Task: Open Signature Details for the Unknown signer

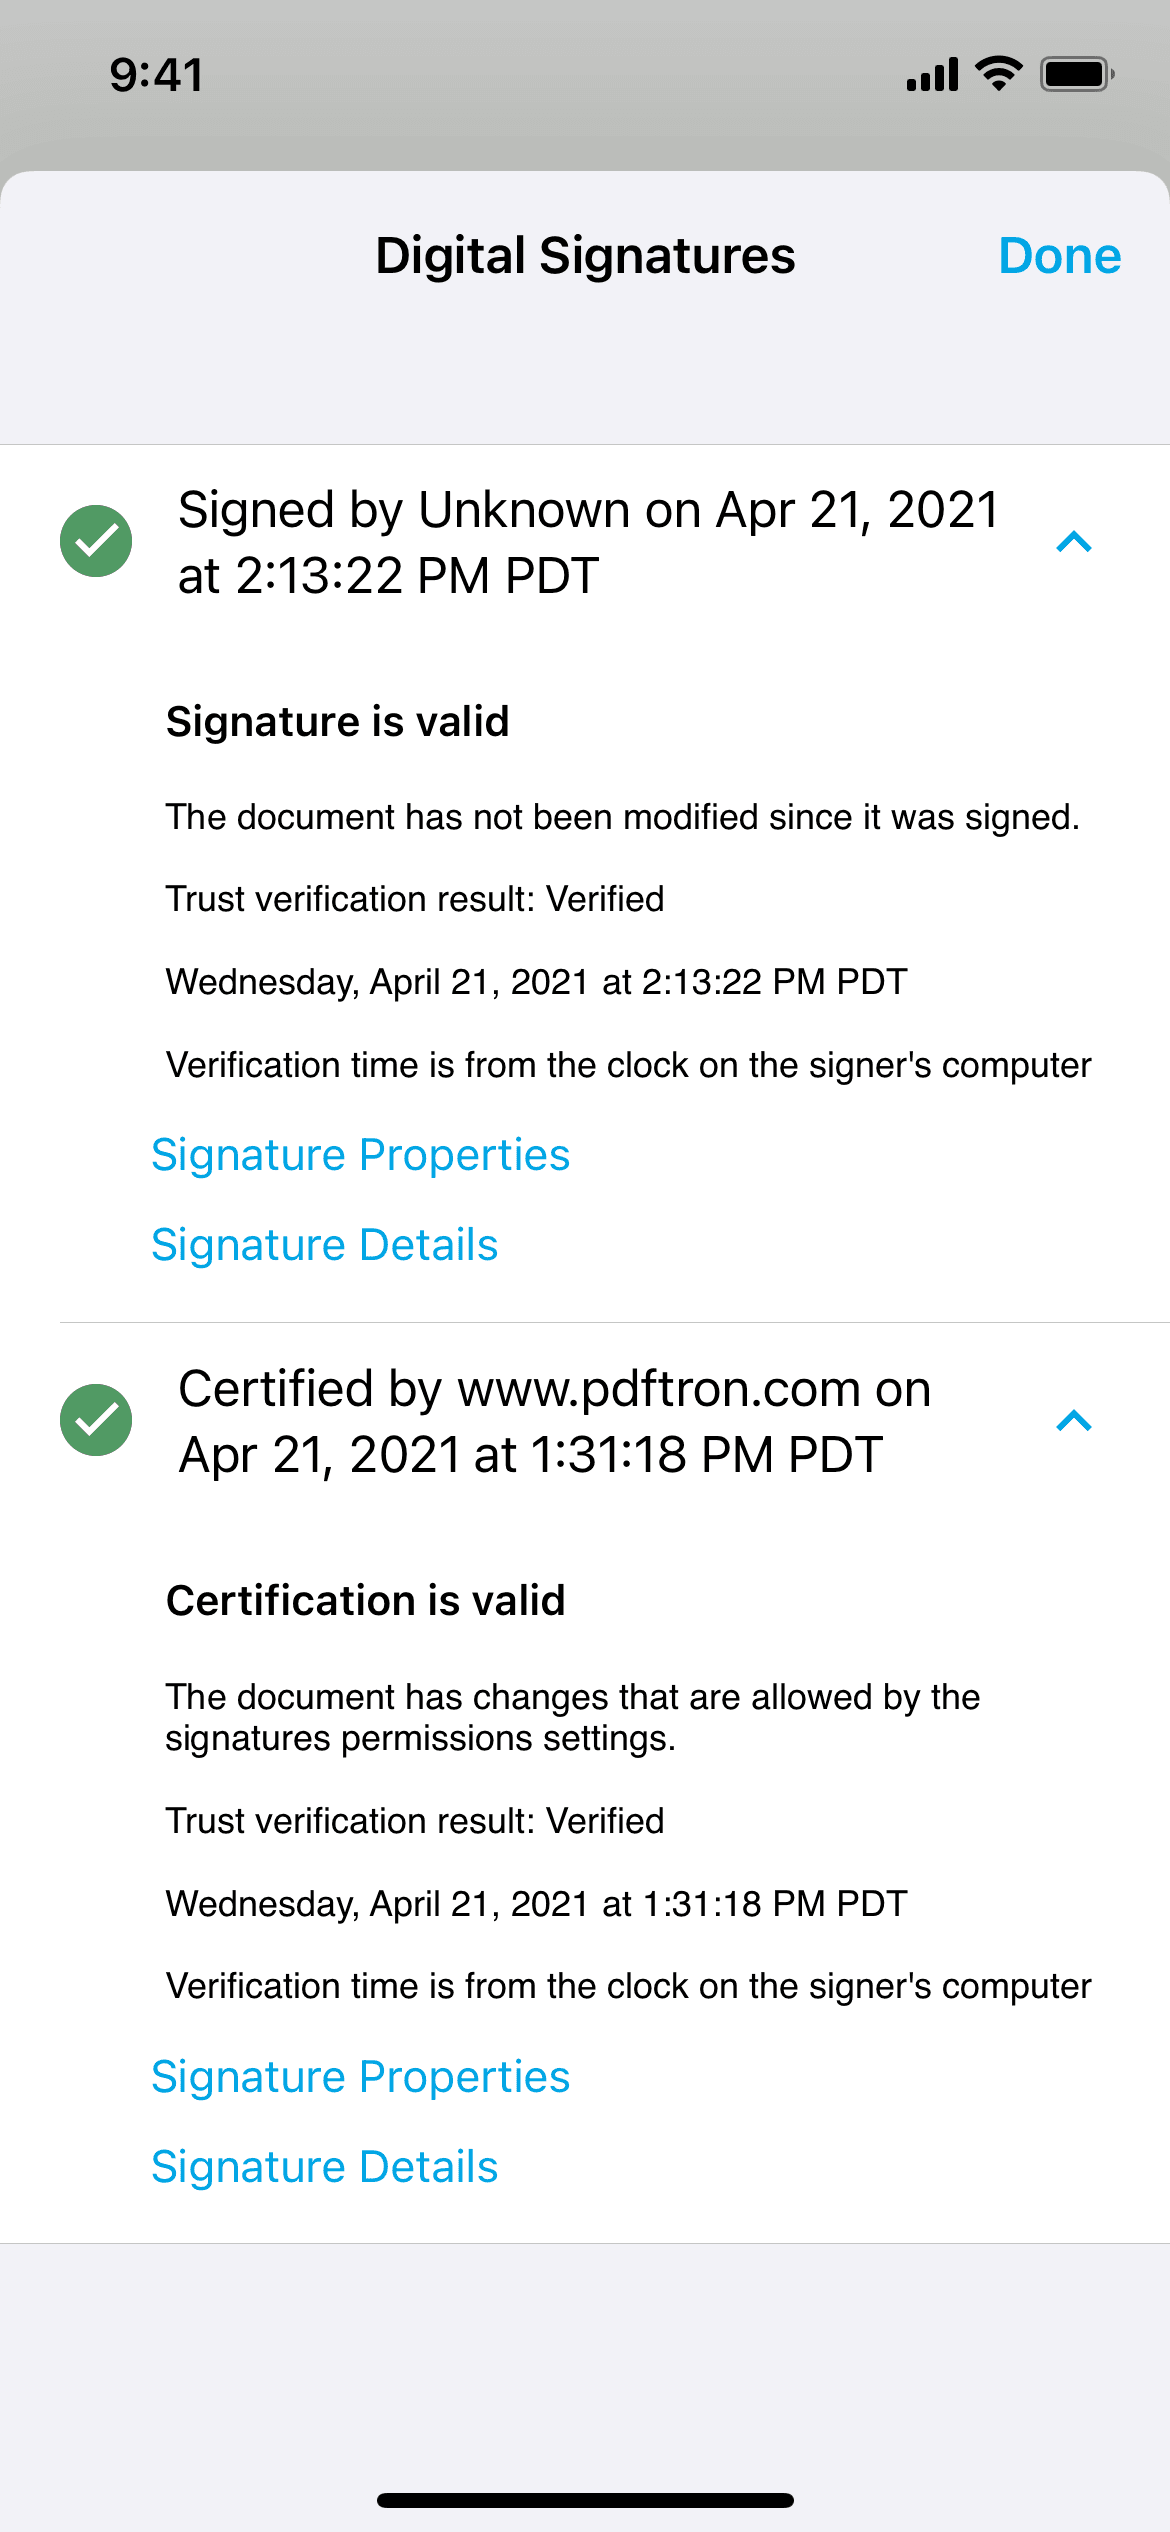Action: 324,1245
